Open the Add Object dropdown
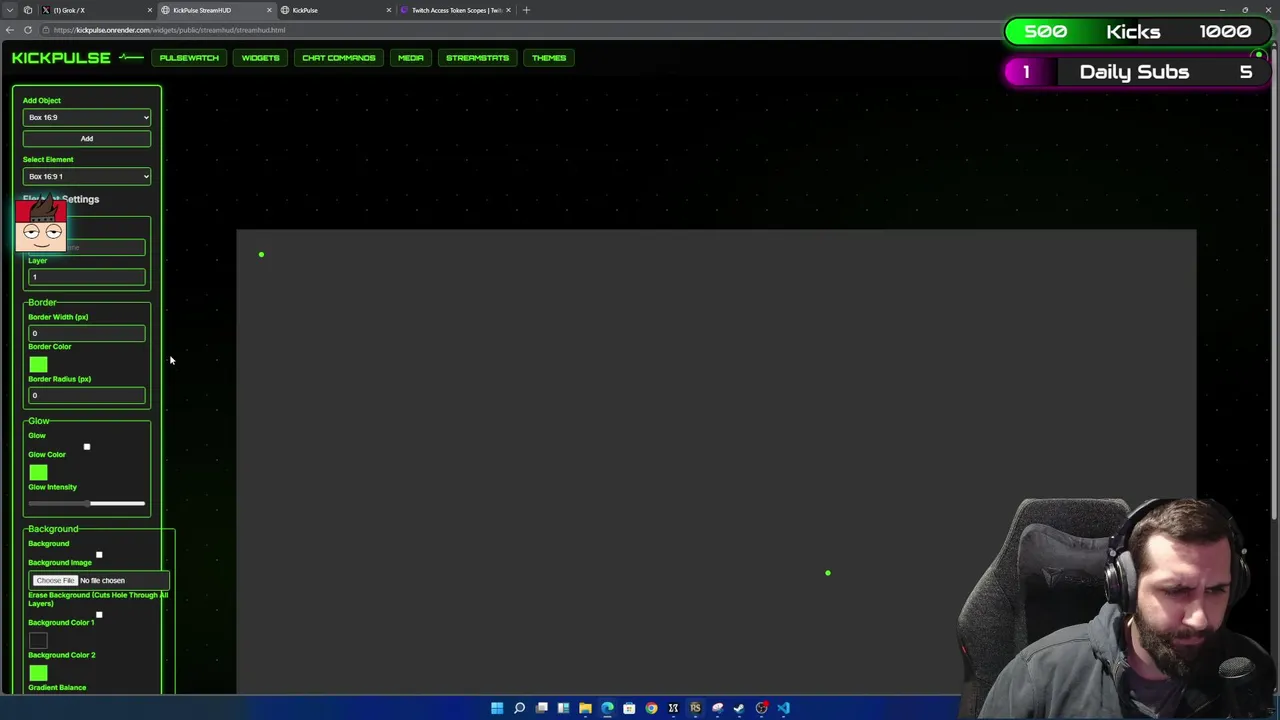This screenshot has width=1280, height=720. click(87, 117)
